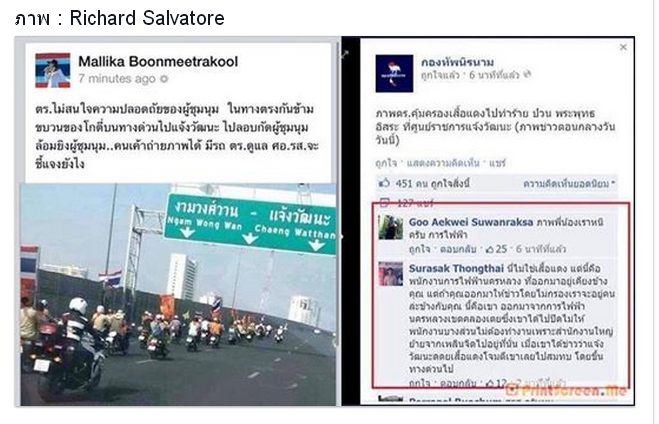Click the privacy gear icon beside 7 minutes ago
The height and width of the screenshot is (424, 659).
coord(164,79)
